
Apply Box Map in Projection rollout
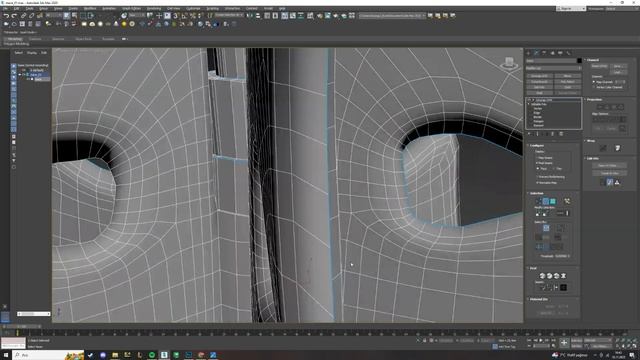click(x=620, y=107)
